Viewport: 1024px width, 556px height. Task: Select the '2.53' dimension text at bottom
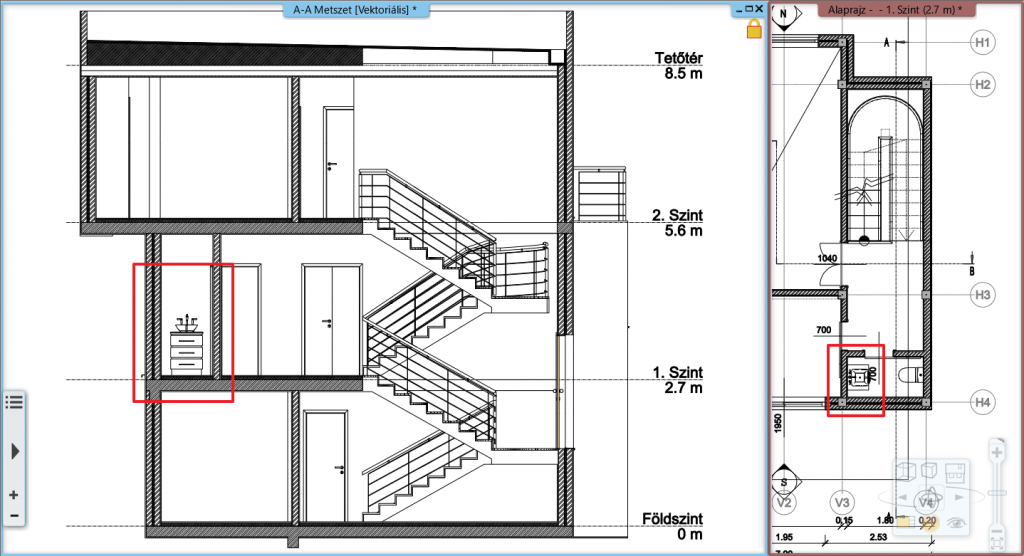(879, 537)
